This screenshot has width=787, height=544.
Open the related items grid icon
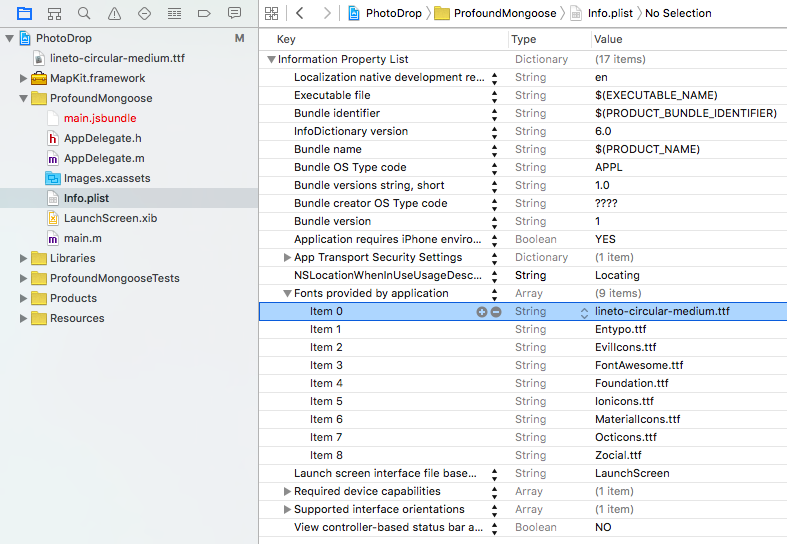(x=272, y=14)
